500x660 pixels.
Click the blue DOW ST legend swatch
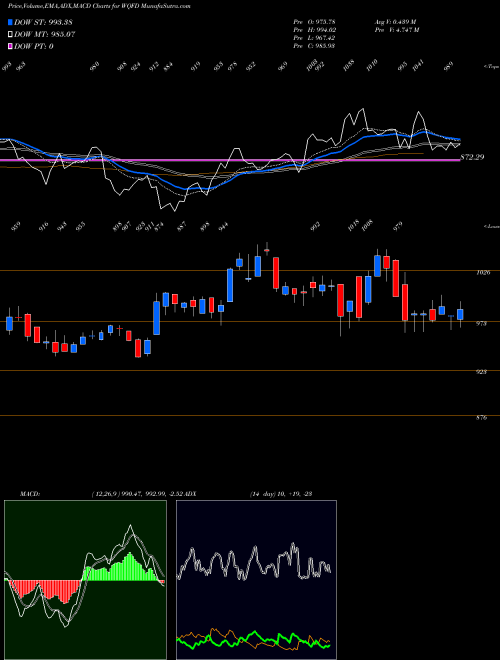[x=10, y=22]
